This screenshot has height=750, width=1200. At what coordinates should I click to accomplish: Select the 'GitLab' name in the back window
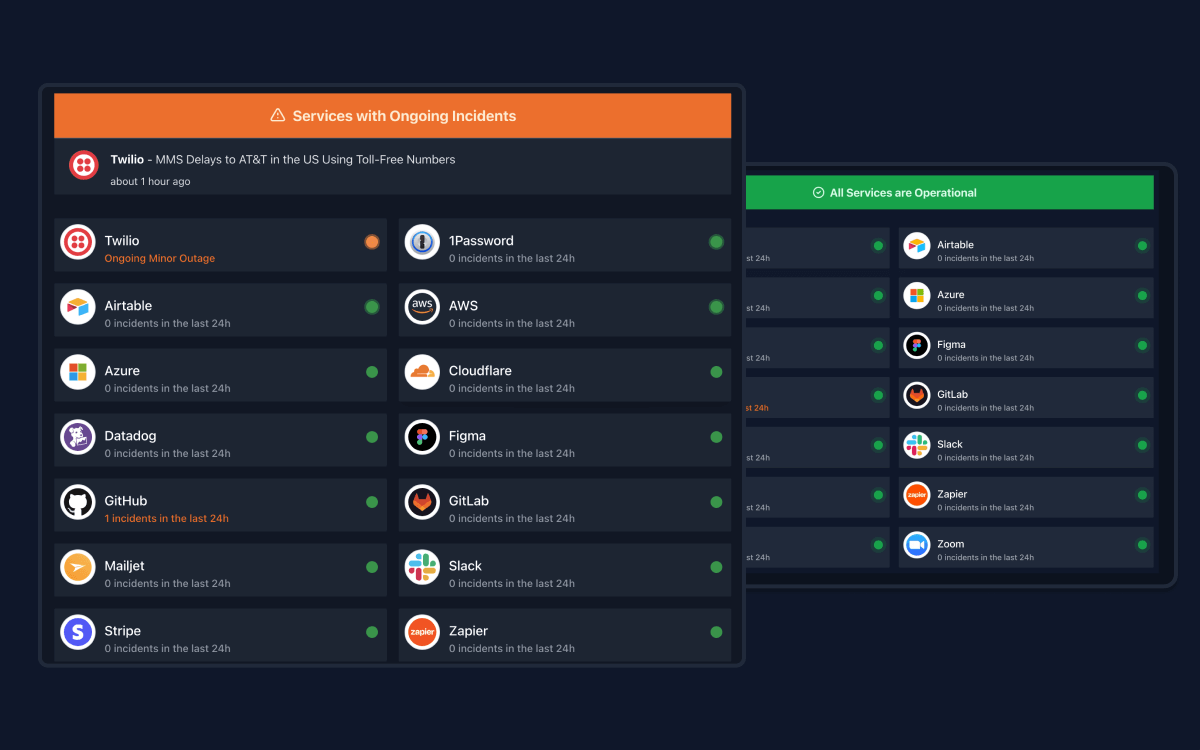[952, 394]
